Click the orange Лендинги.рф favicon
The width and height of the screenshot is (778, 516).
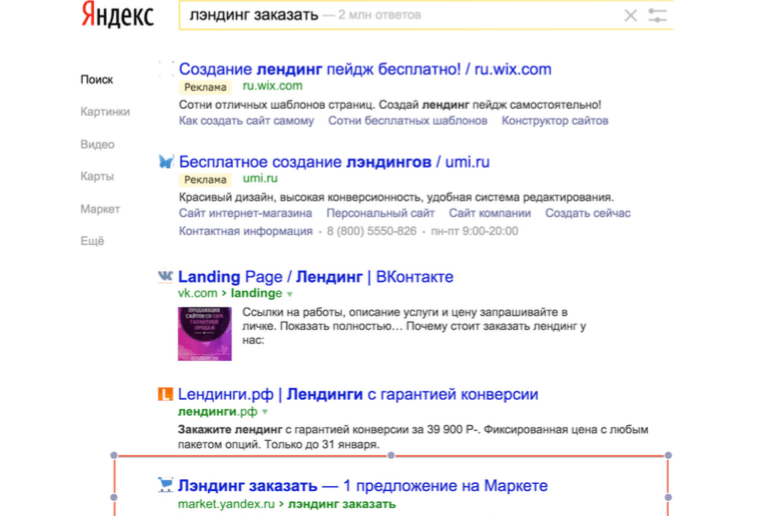pyautogui.click(x=165, y=394)
